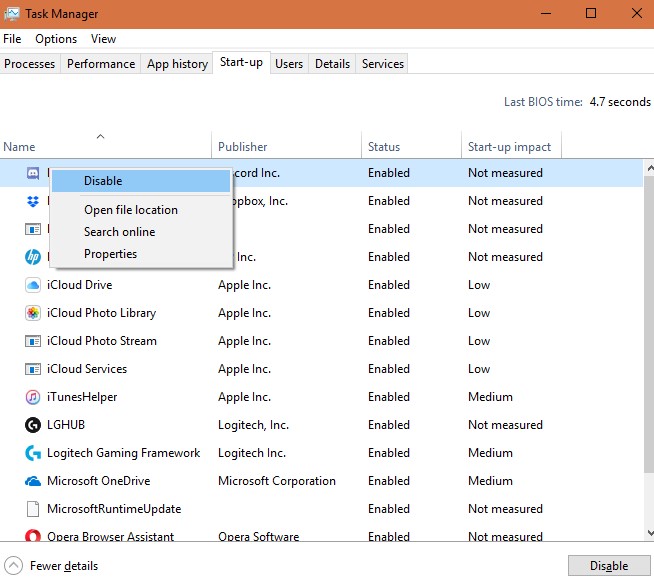The image size is (654, 585).
Task: Click the LGHUB Logitech icon
Action: (32, 425)
